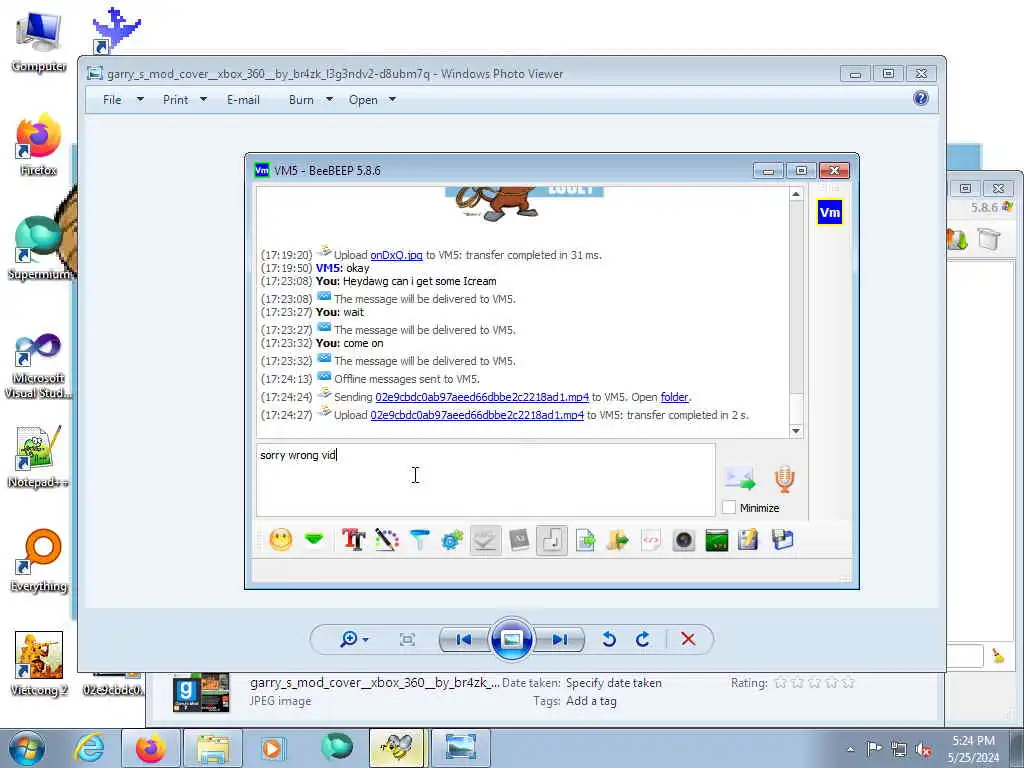This screenshot has width=1024, height=768.
Task: Click E-mail in Photo Viewer toolbar
Action: pyautogui.click(x=244, y=100)
